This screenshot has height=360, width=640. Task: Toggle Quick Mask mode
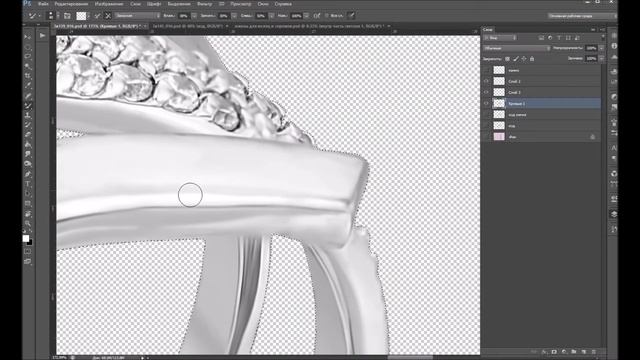pos(28,251)
